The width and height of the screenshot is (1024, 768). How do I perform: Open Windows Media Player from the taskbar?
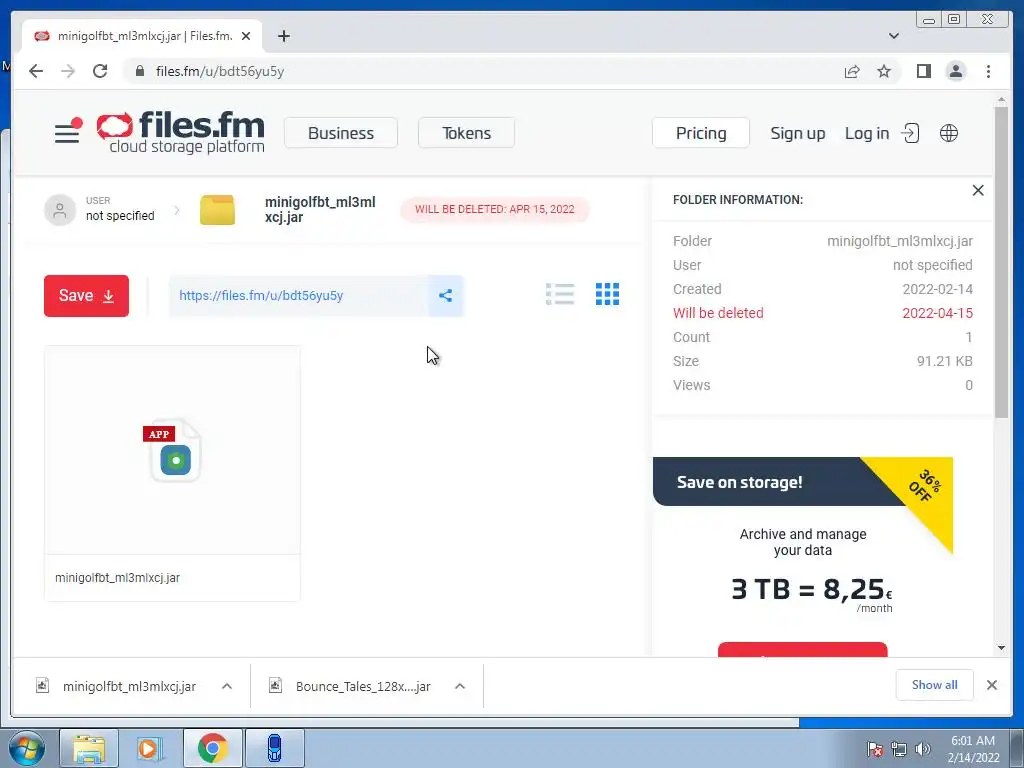click(x=150, y=748)
